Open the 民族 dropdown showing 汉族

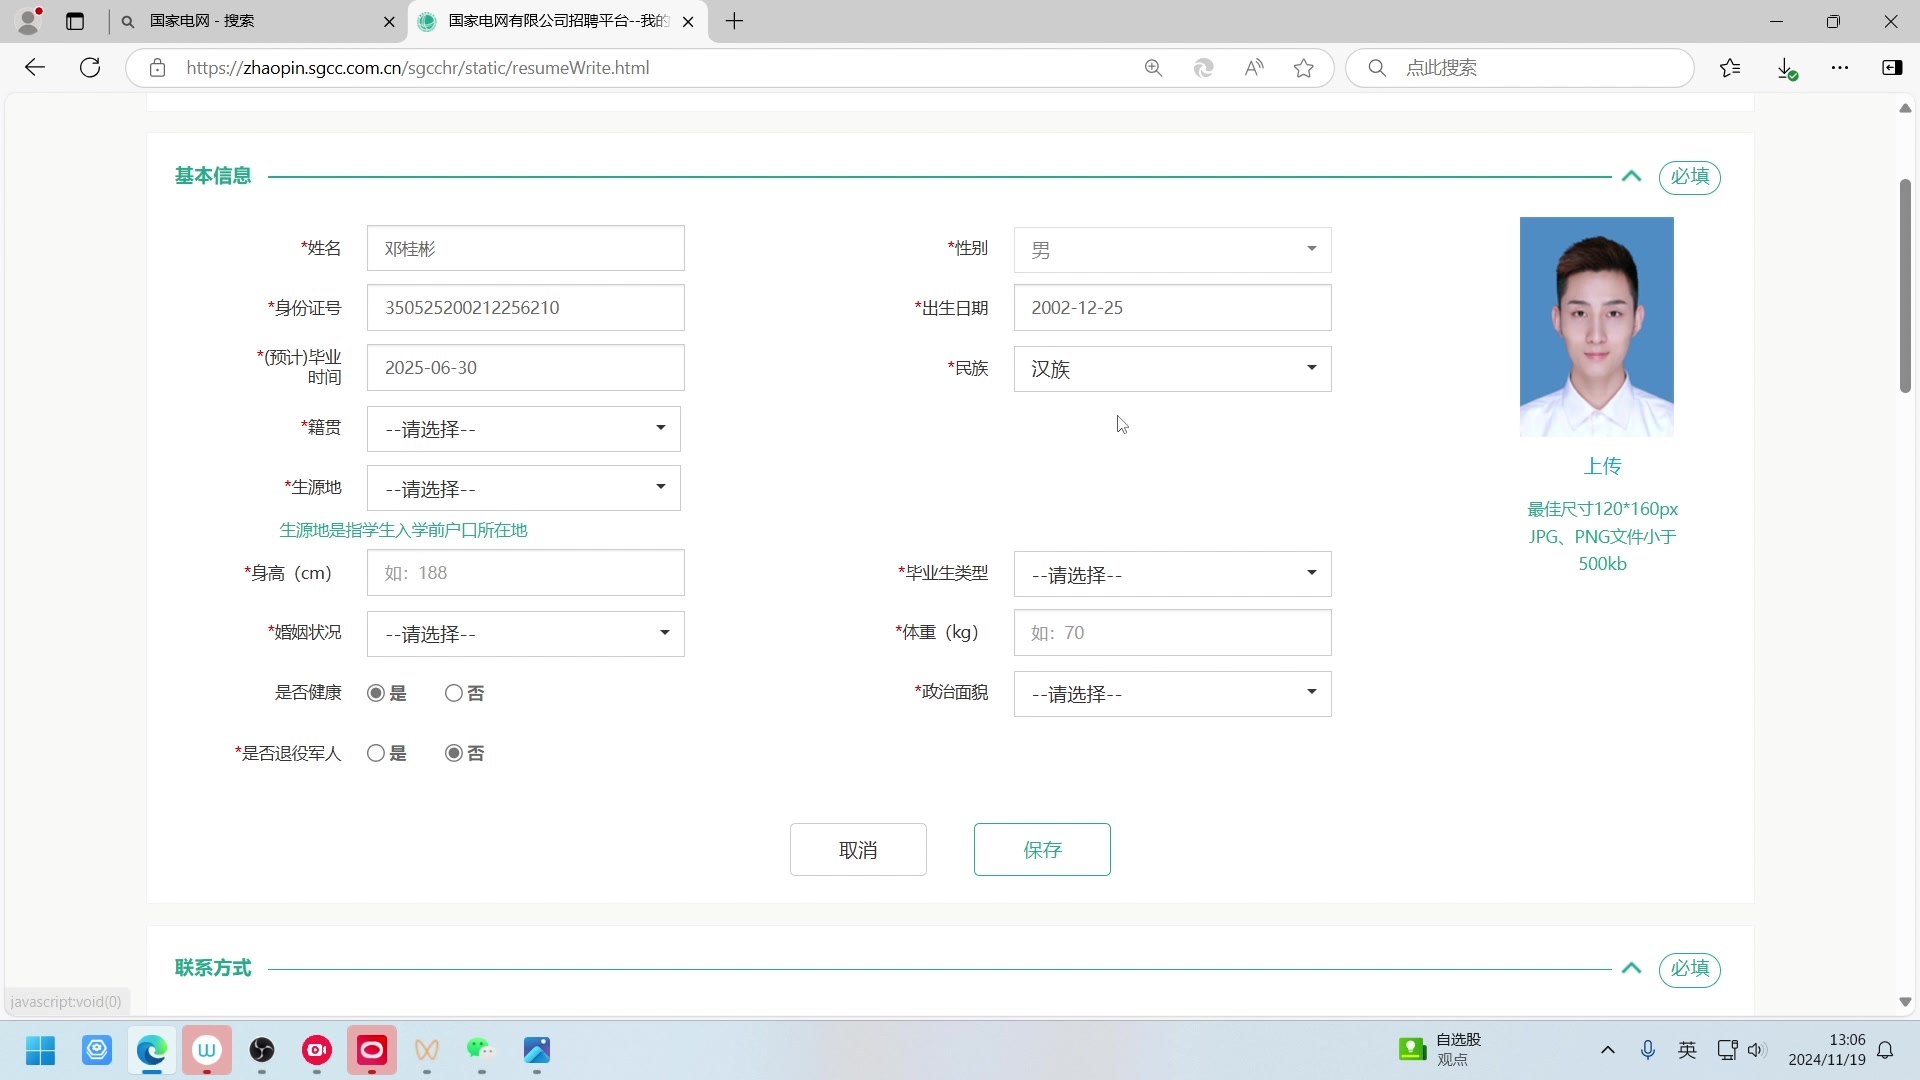[x=1172, y=369]
